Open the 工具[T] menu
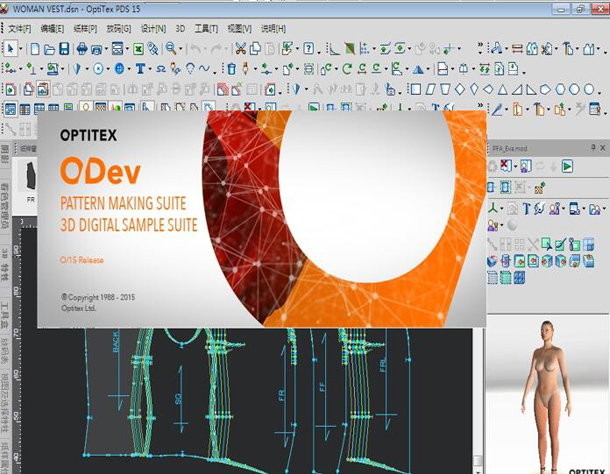 (206, 29)
